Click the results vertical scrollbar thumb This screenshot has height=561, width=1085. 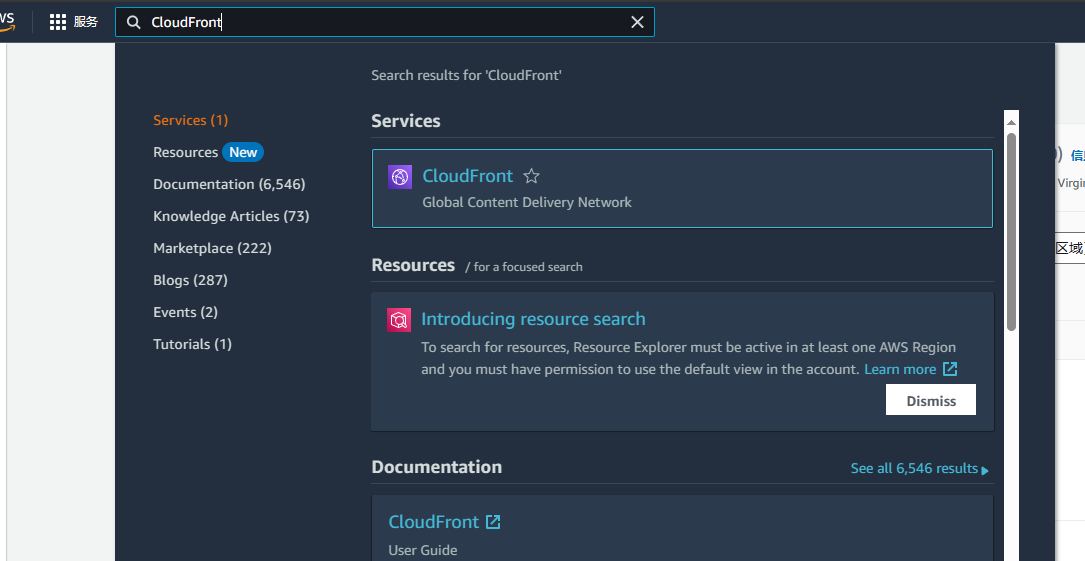tap(1011, 232)
